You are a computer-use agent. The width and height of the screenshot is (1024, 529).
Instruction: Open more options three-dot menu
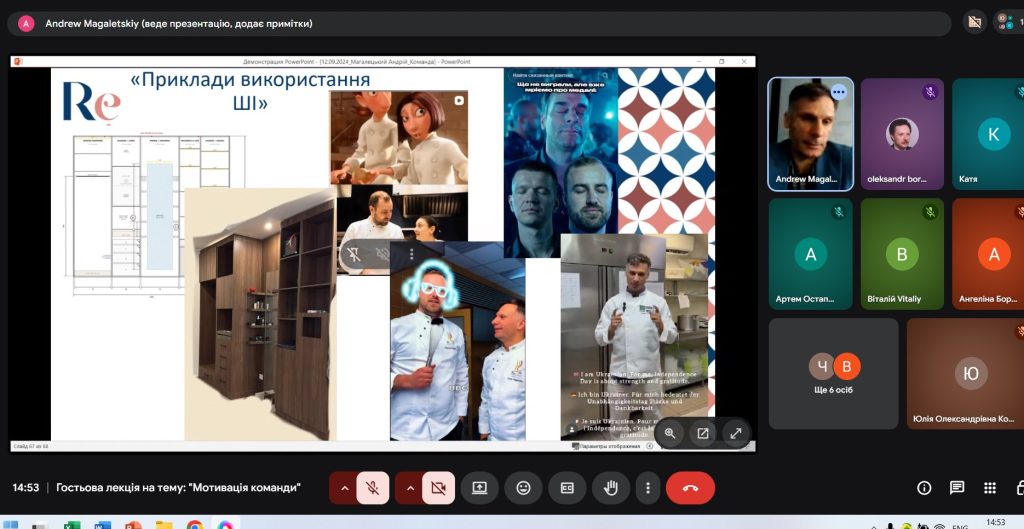coord(648,488)
